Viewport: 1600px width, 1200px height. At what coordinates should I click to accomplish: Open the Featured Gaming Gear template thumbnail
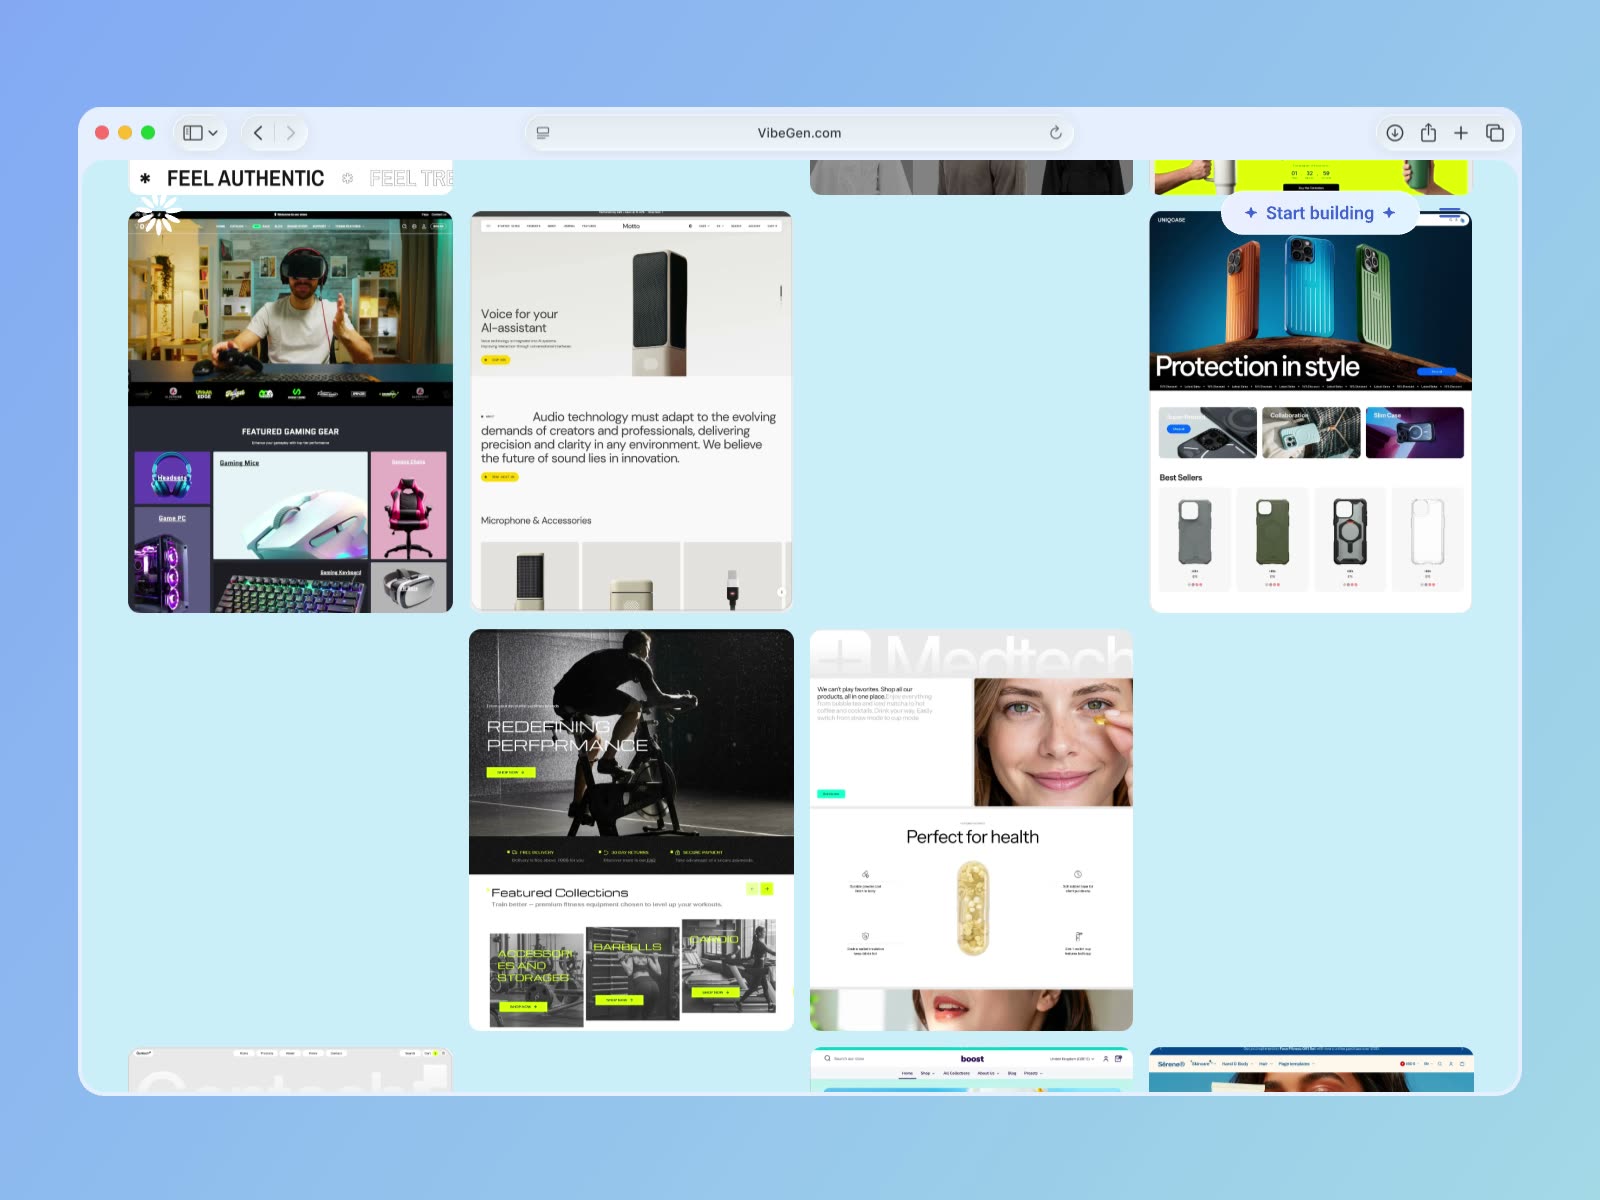coord(290,412)
